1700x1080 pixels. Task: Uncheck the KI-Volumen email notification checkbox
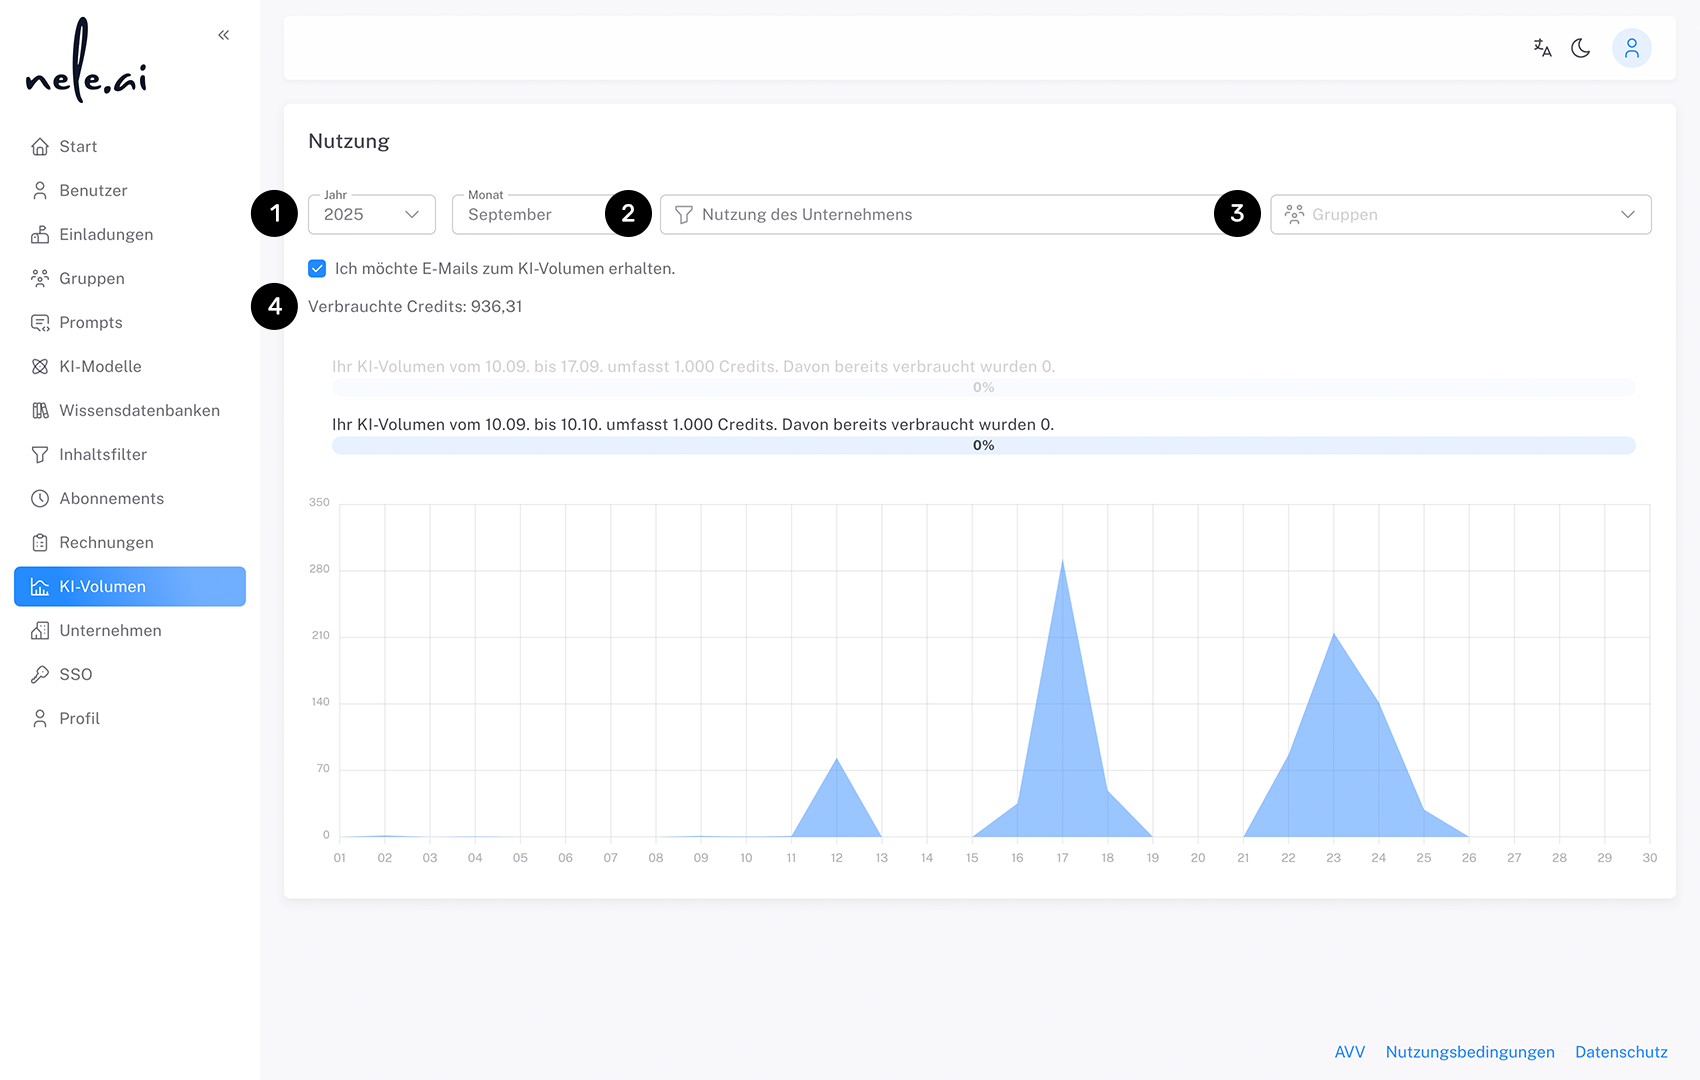[317, 268]
